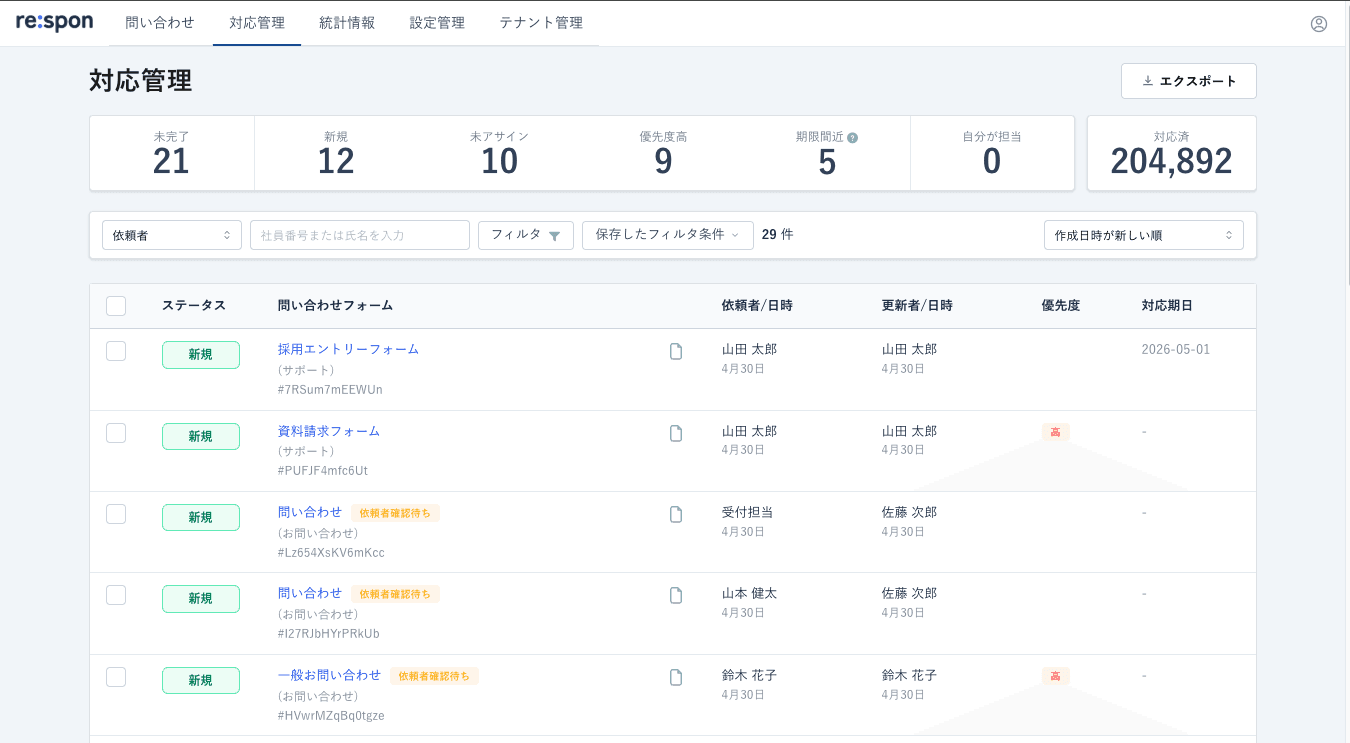1350x743 pixels.
Task: Click 新規 status badge in 採用エントリーフォーム row
Action: [x=201, y=355]
